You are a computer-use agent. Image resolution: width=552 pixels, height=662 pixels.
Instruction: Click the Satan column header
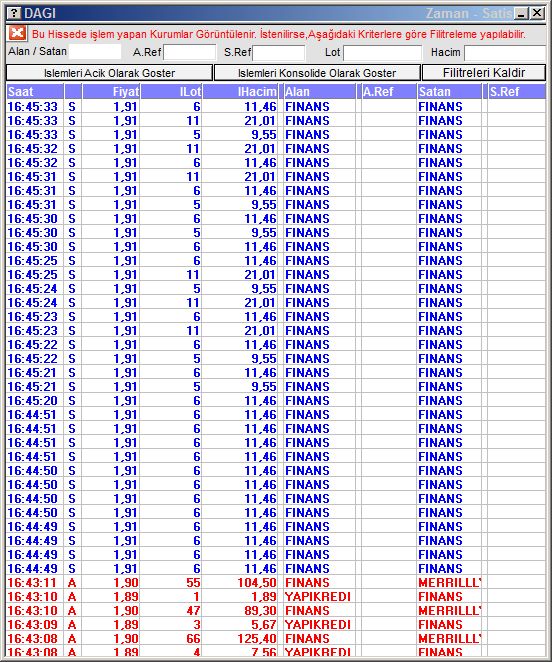449,92
